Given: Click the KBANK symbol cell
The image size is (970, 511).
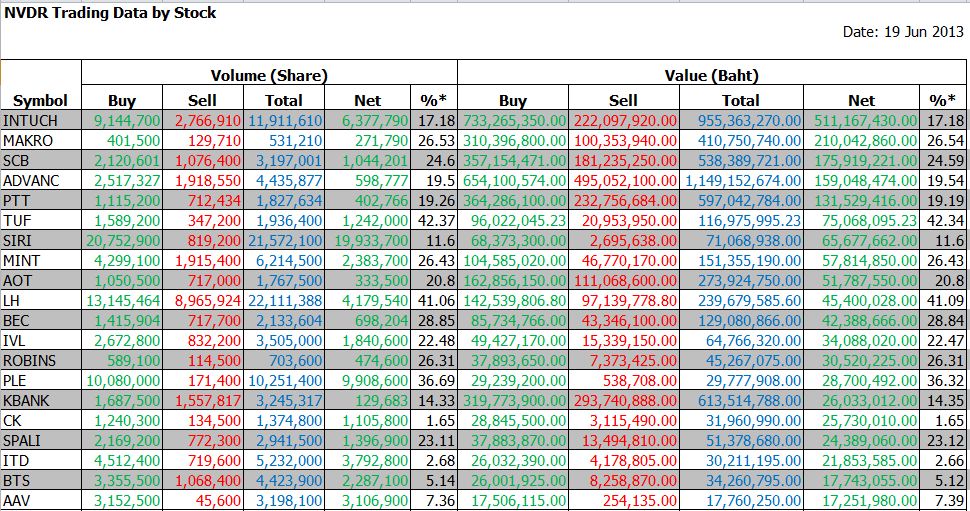Looking at the screenshot, I should point(41,401).
